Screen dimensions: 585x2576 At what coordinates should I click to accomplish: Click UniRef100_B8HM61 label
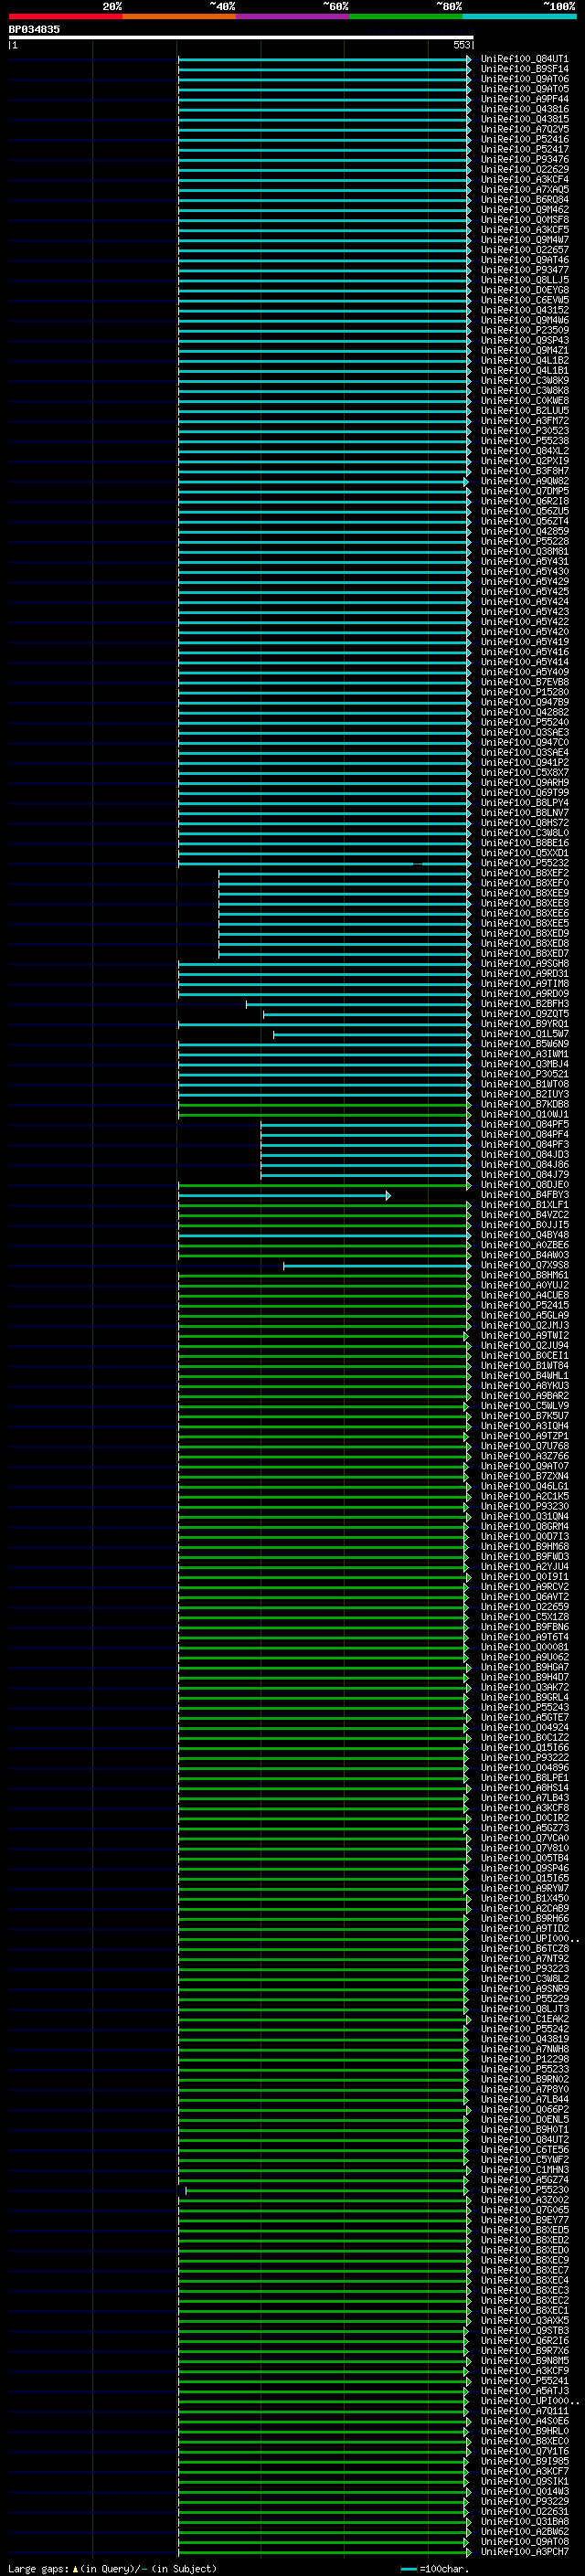pyautogui.click(x=524, y=1275)
